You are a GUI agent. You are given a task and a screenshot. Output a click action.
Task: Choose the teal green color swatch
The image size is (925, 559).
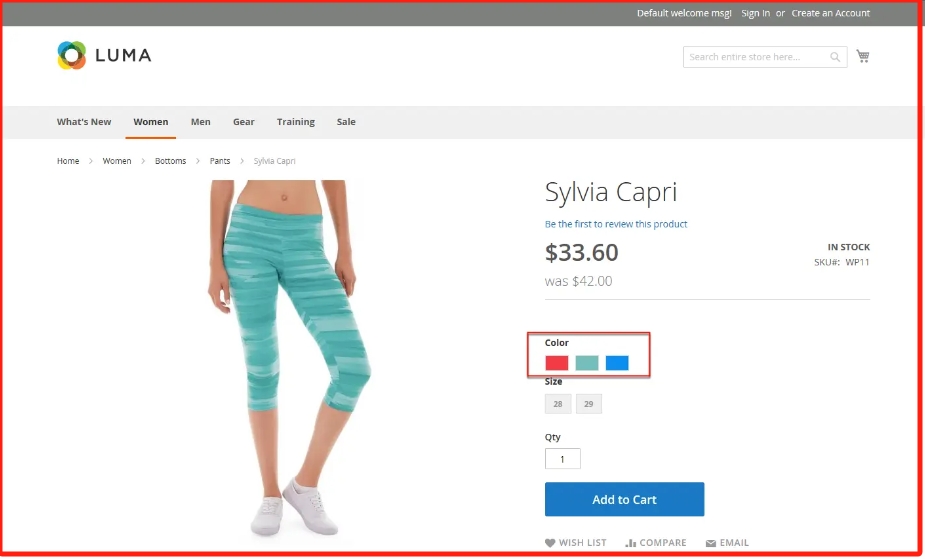pos(587,363)
